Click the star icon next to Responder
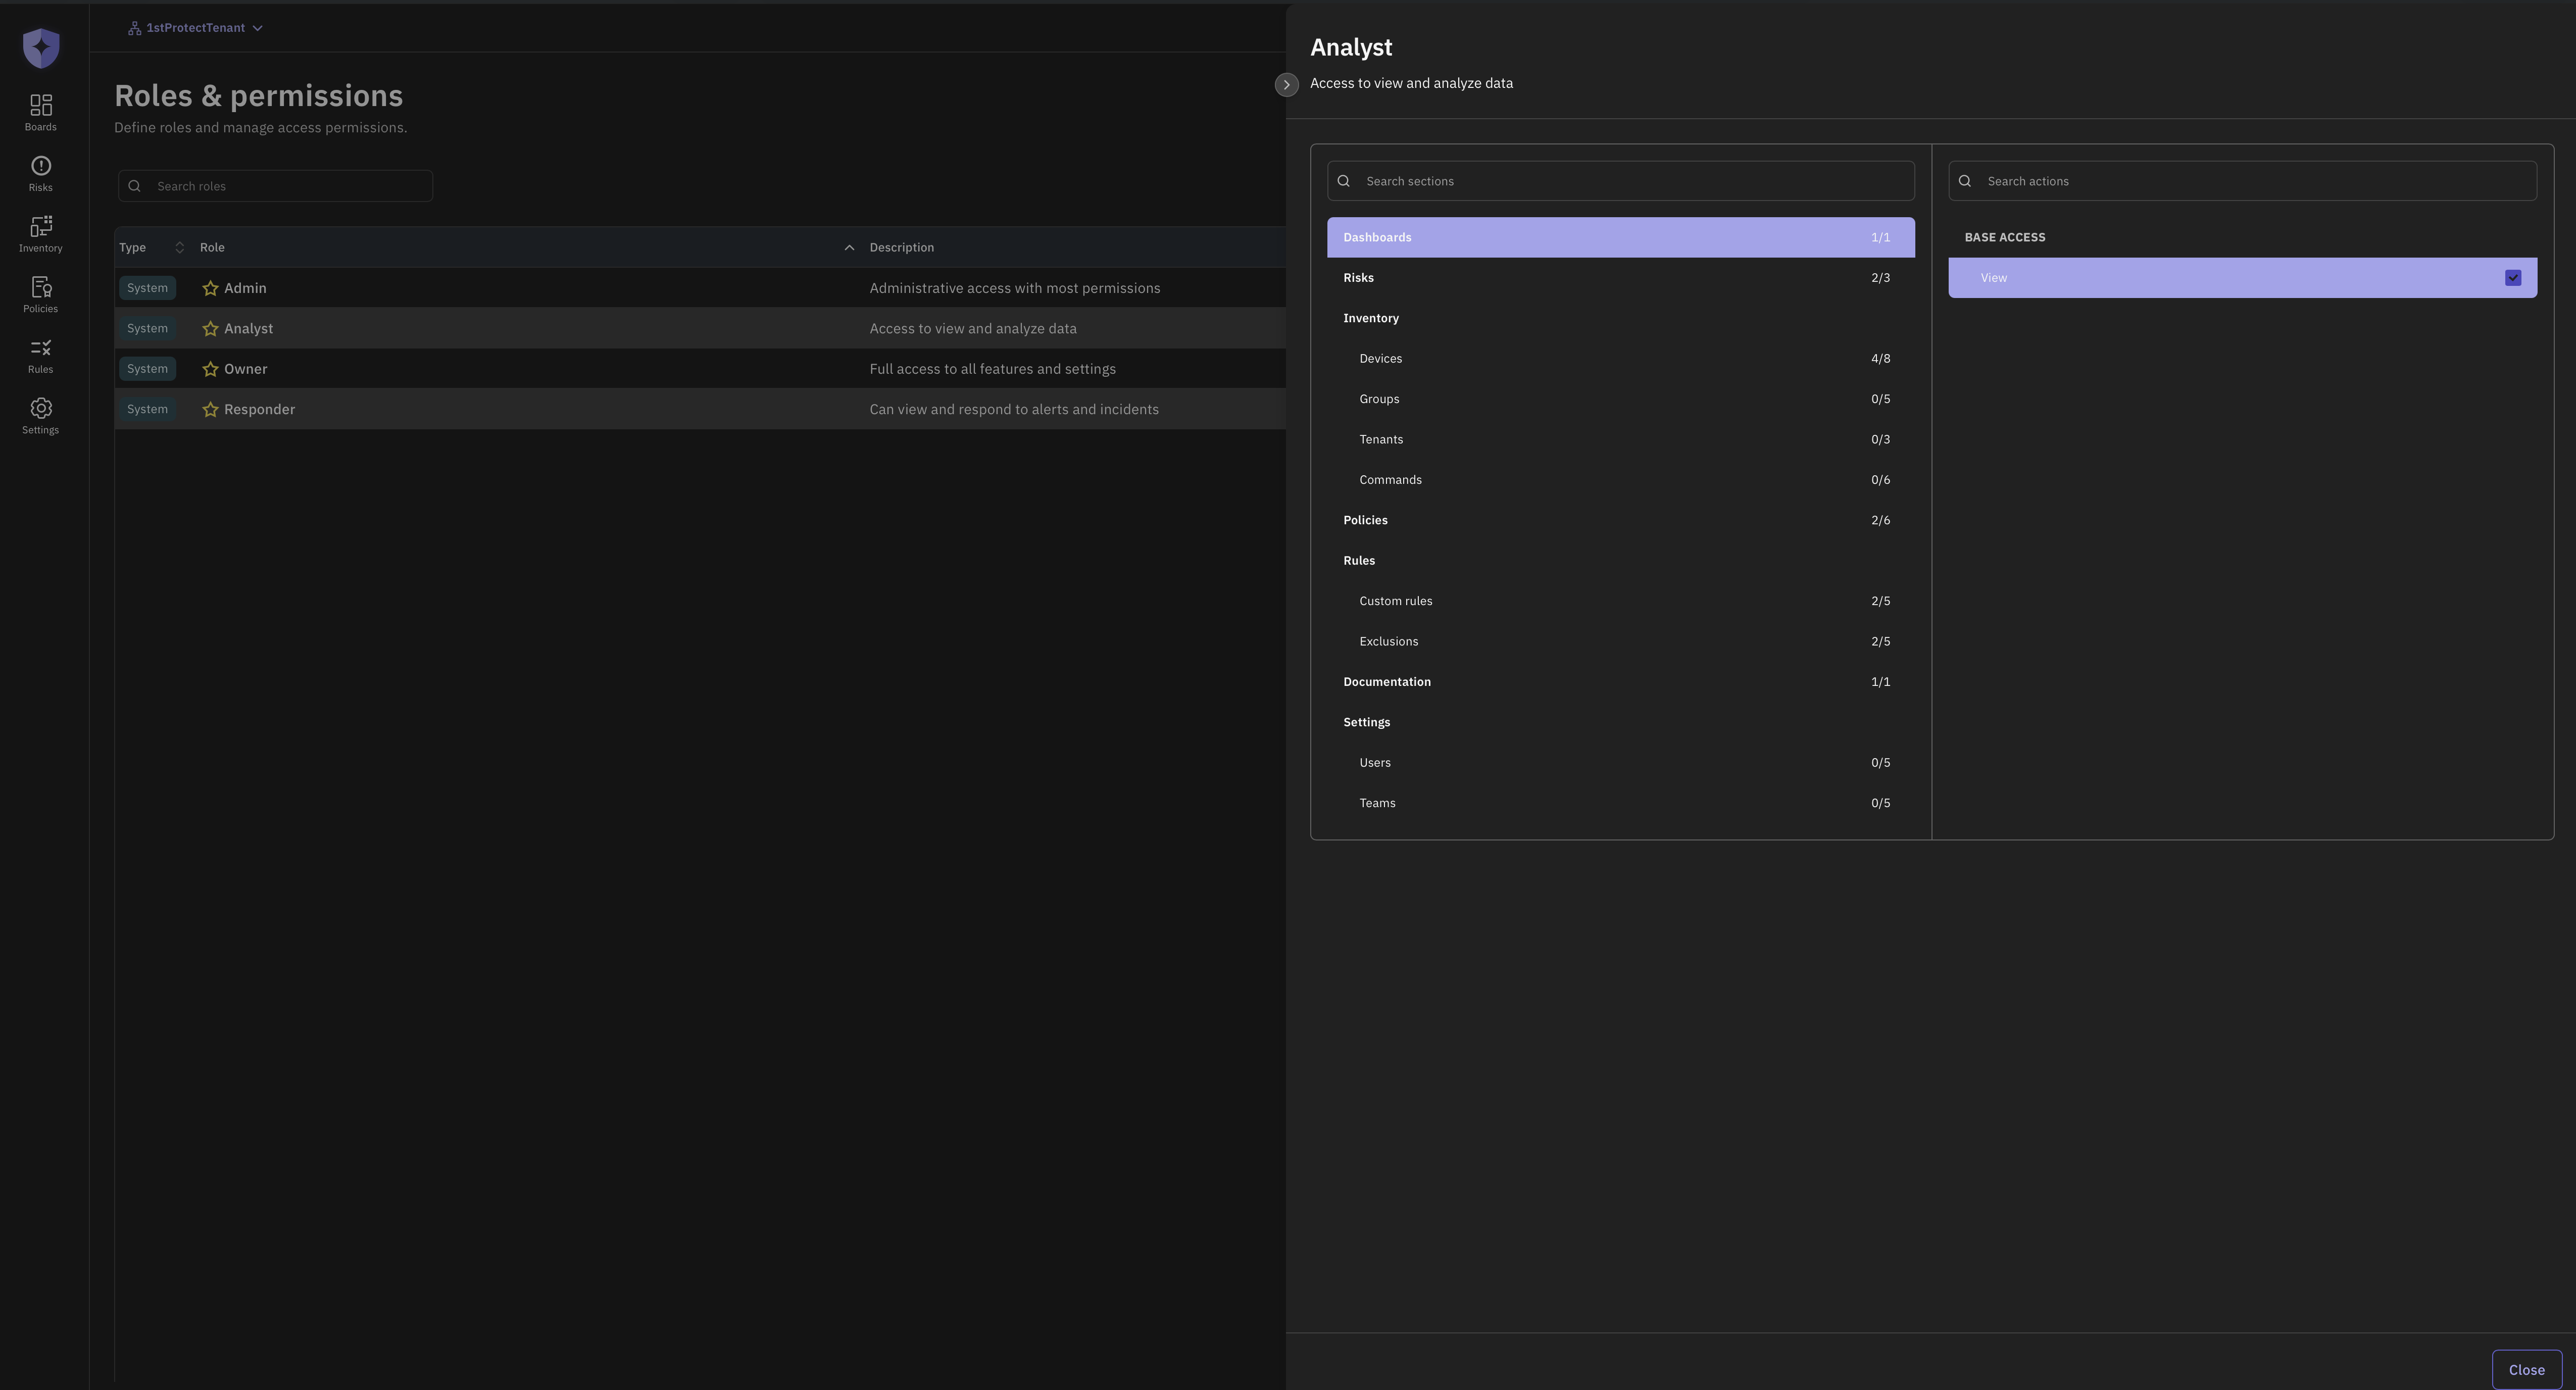The height and width of the screenshot is (1390, 2576). (x=210, y=410)
